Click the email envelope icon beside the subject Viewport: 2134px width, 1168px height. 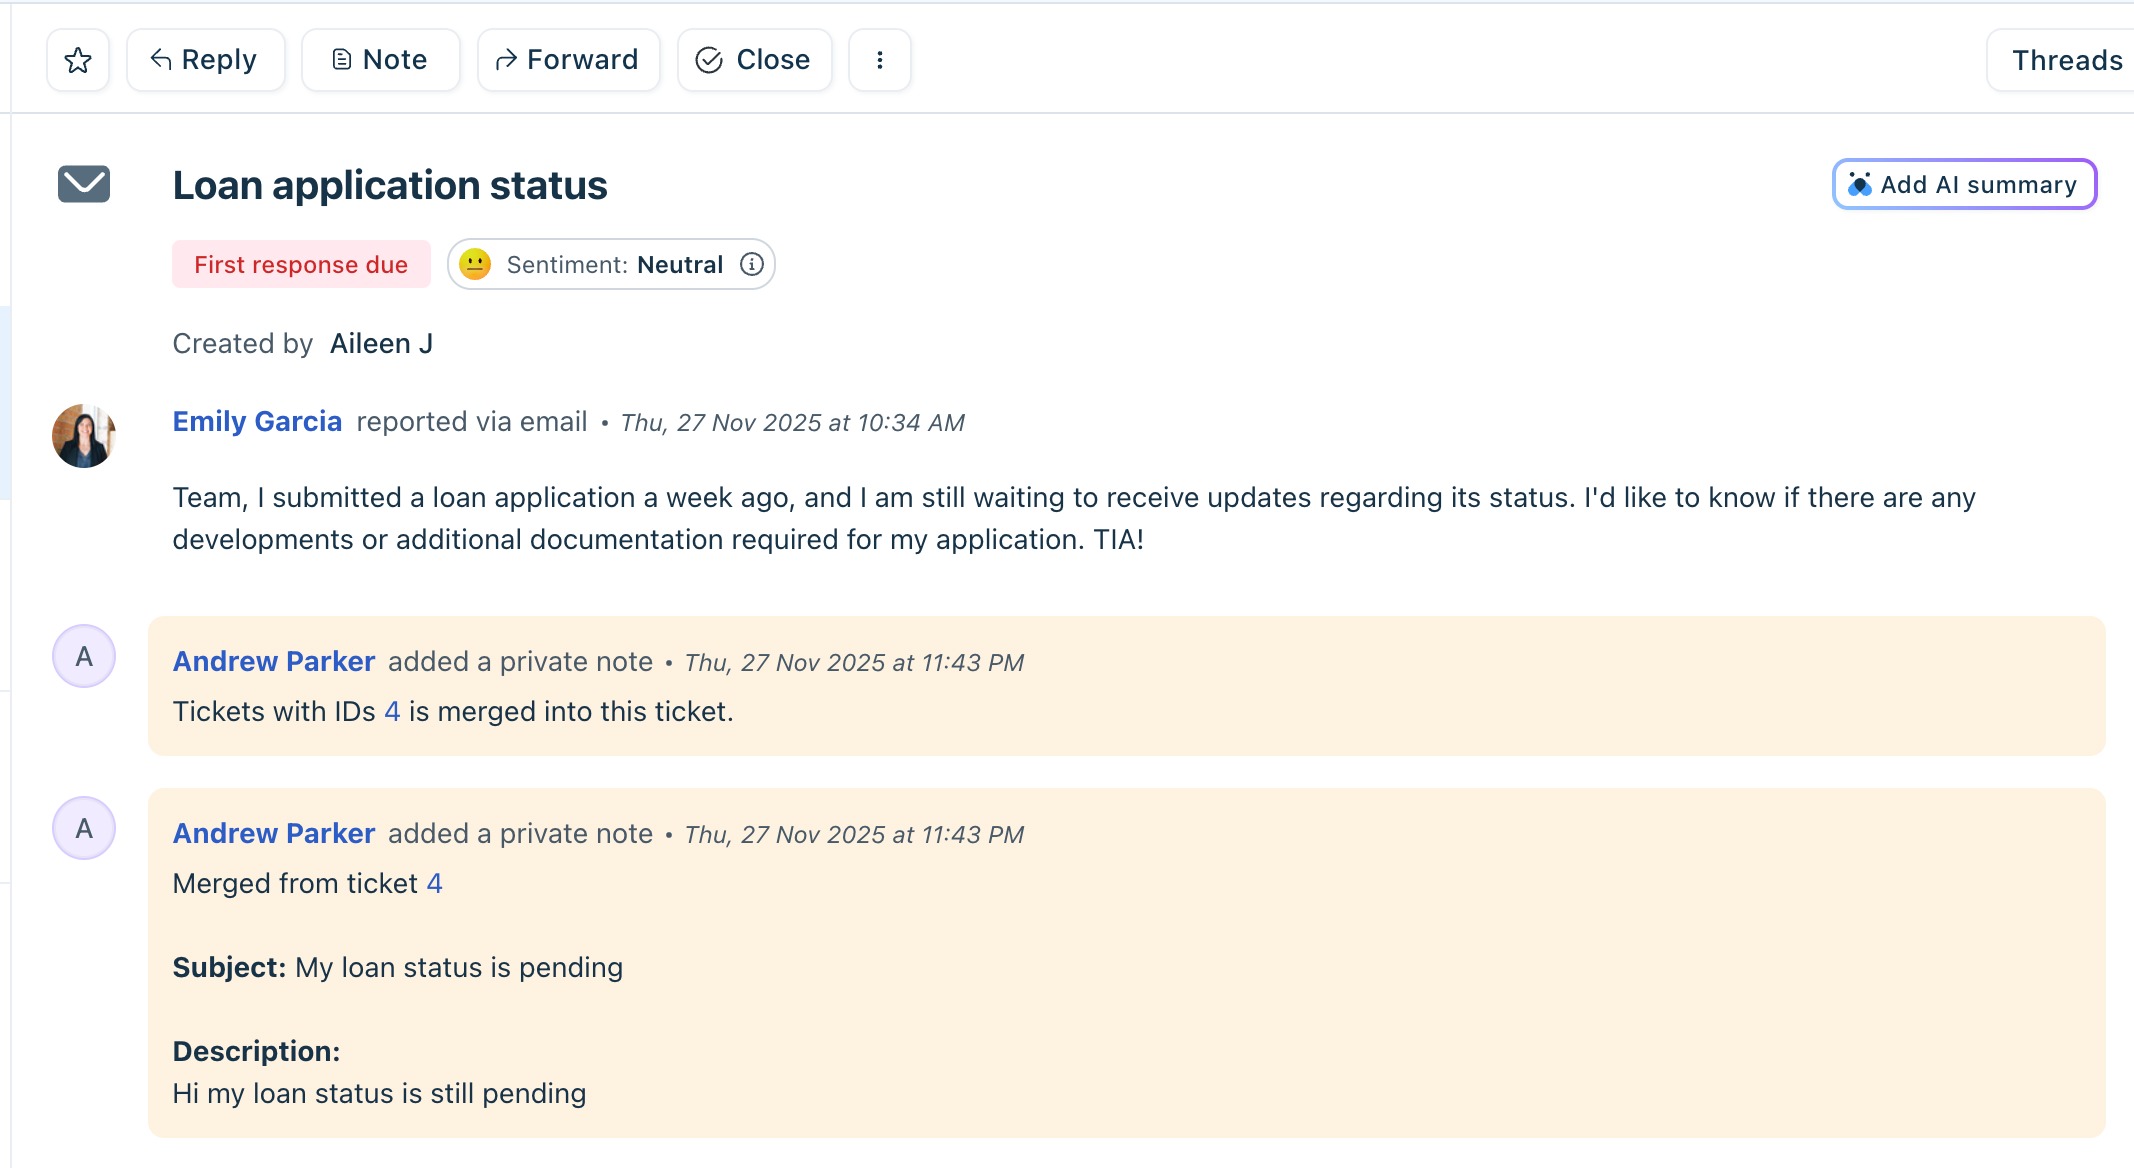[84, 184]
